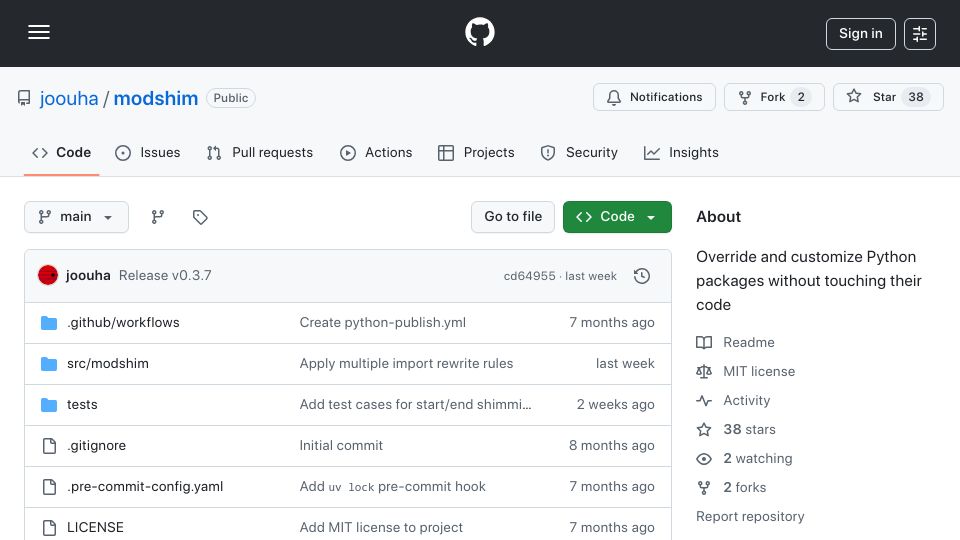Open commit 'Add MIT license to project'

[x=381, y=528]
